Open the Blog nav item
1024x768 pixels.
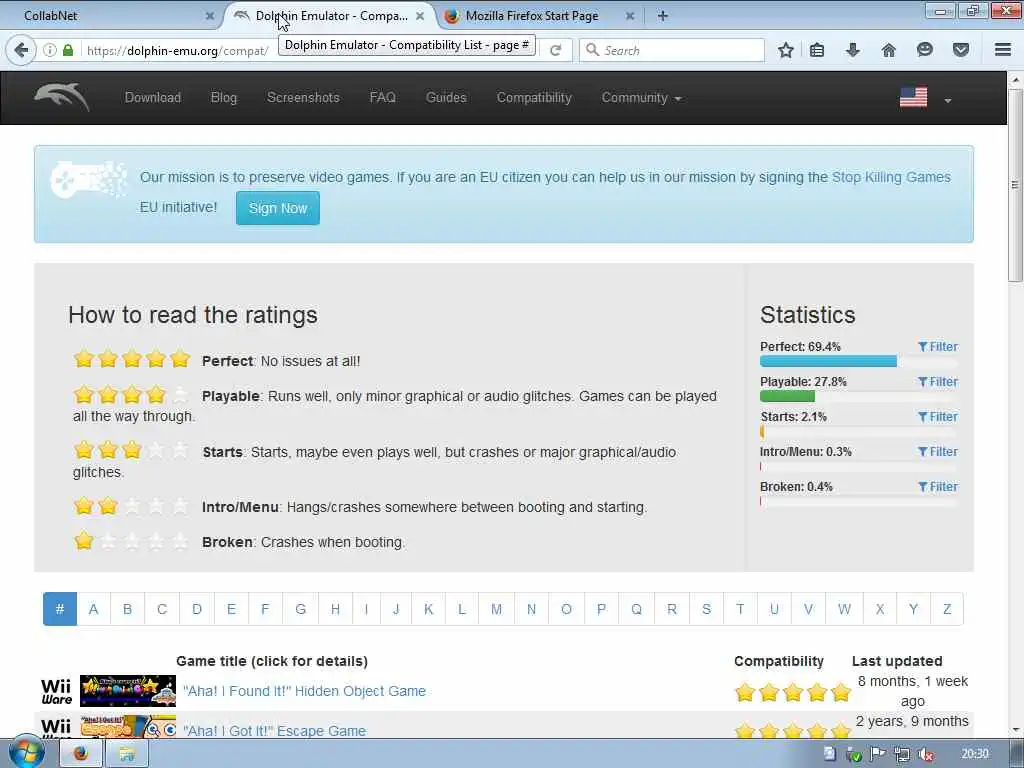(x=223, y=97)
